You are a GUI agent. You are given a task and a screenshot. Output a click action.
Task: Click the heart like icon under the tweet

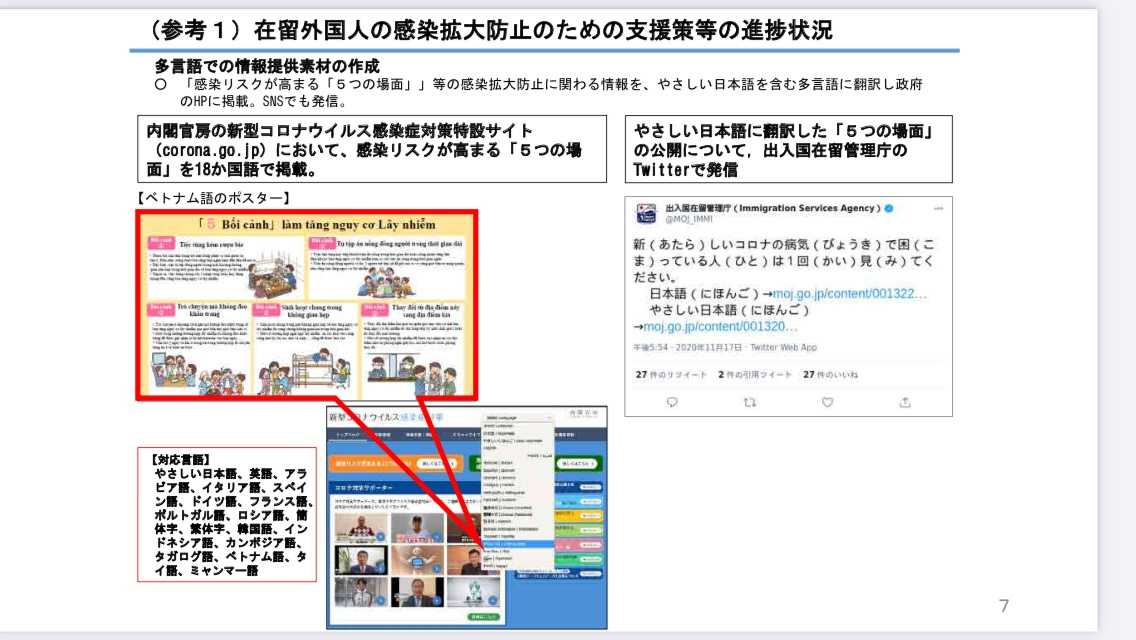coord(827,402)
